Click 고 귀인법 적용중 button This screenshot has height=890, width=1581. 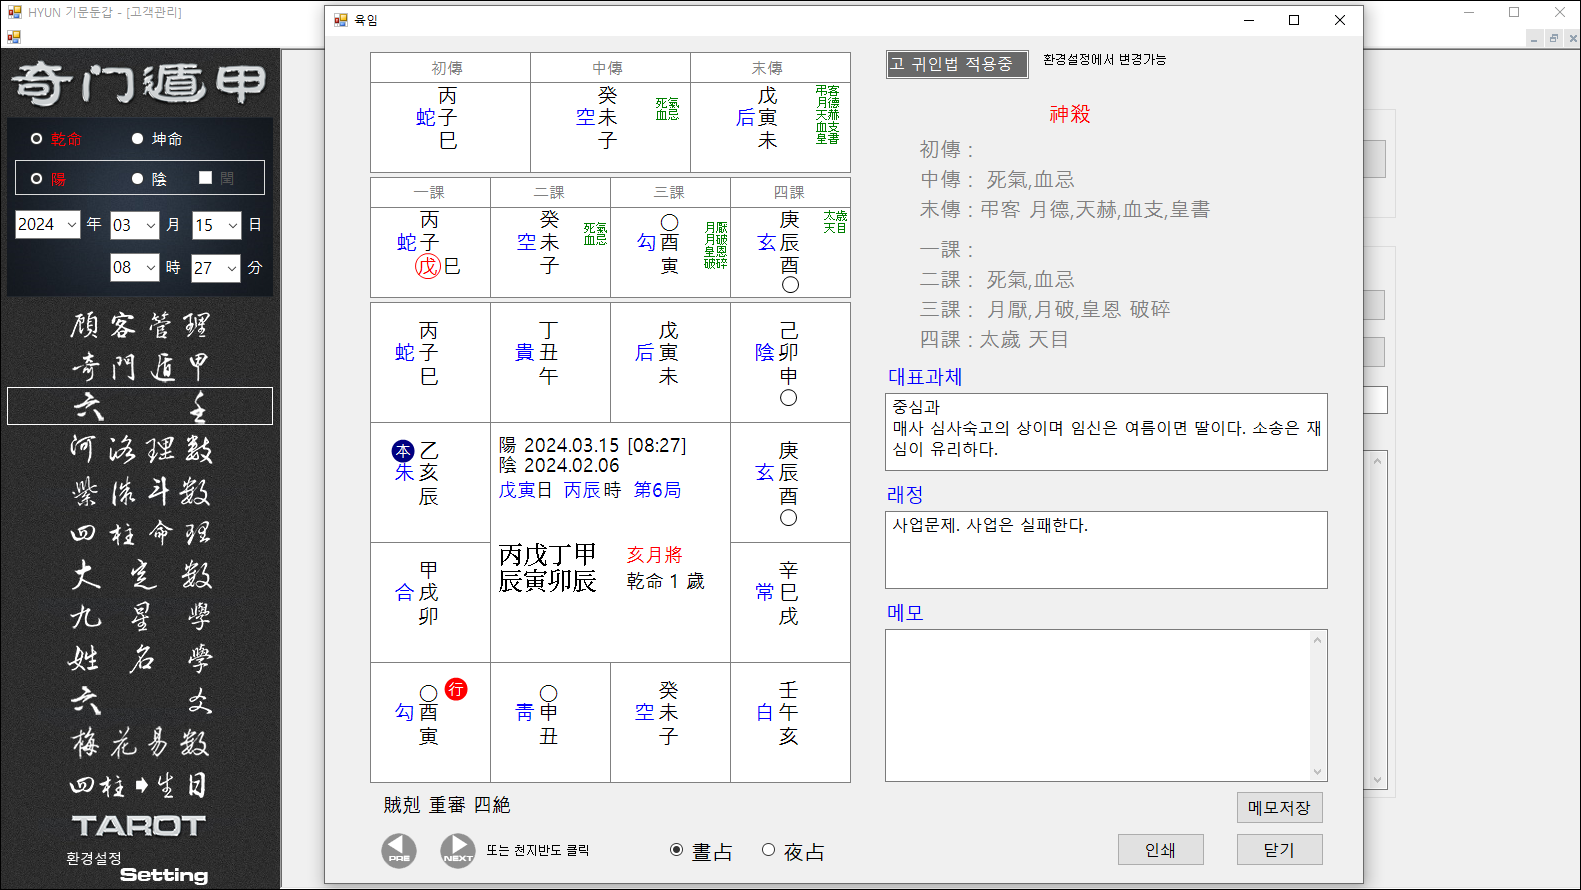point(957,64)
